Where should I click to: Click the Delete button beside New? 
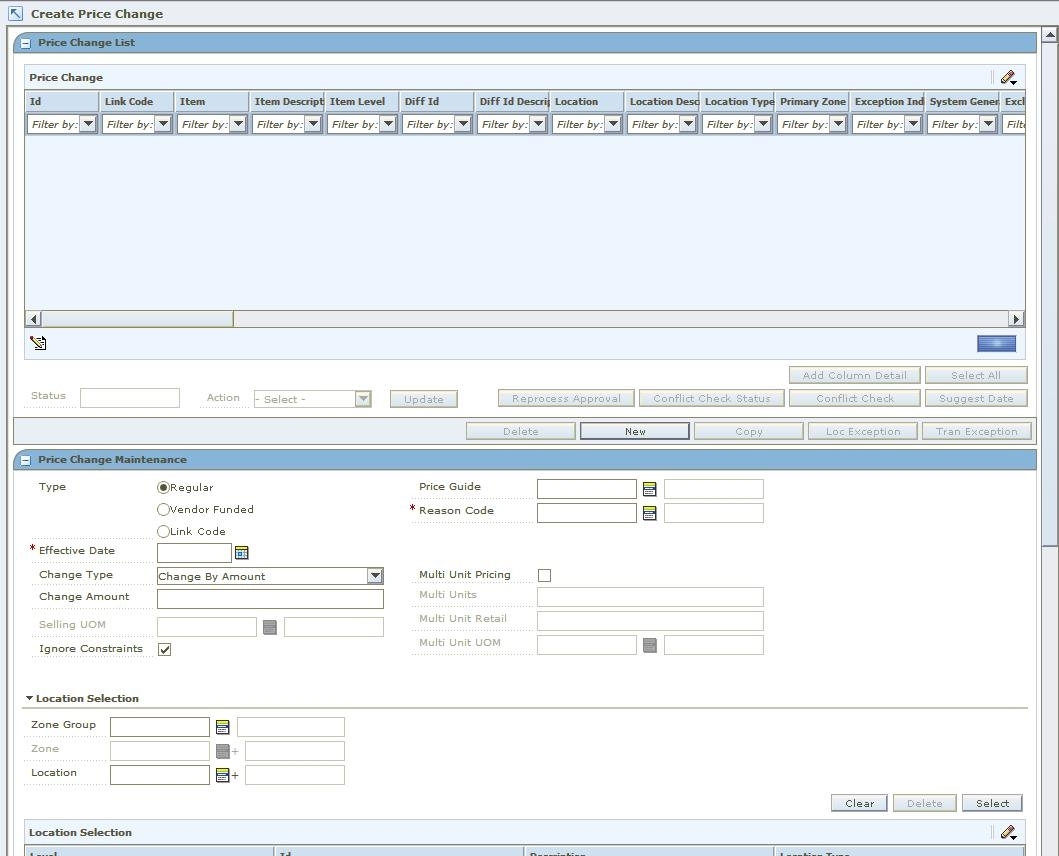click(x=521, y=431)
